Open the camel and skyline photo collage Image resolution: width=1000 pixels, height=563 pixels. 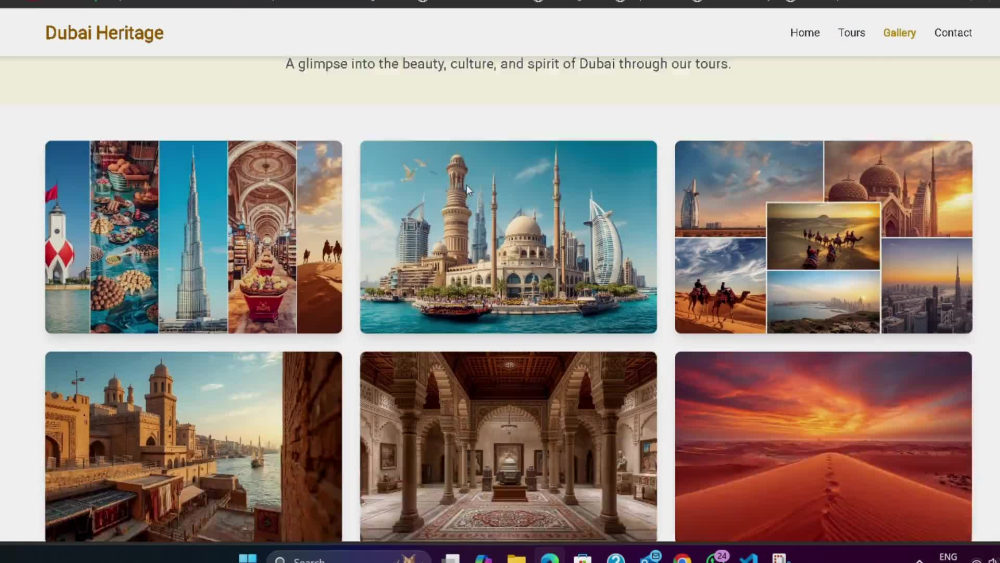823,237
